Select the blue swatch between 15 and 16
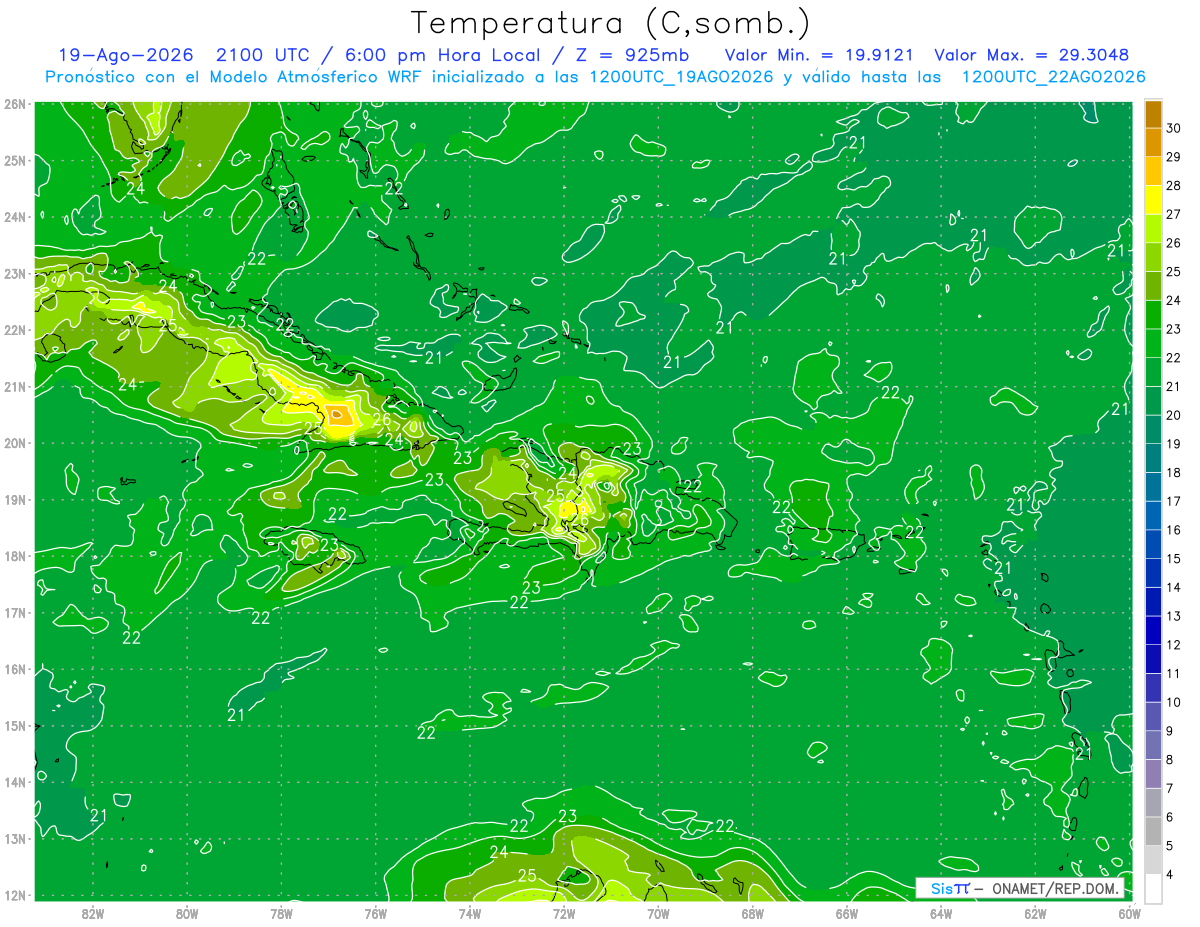Screen dimensions: 1200x927 pos(1153,544)
